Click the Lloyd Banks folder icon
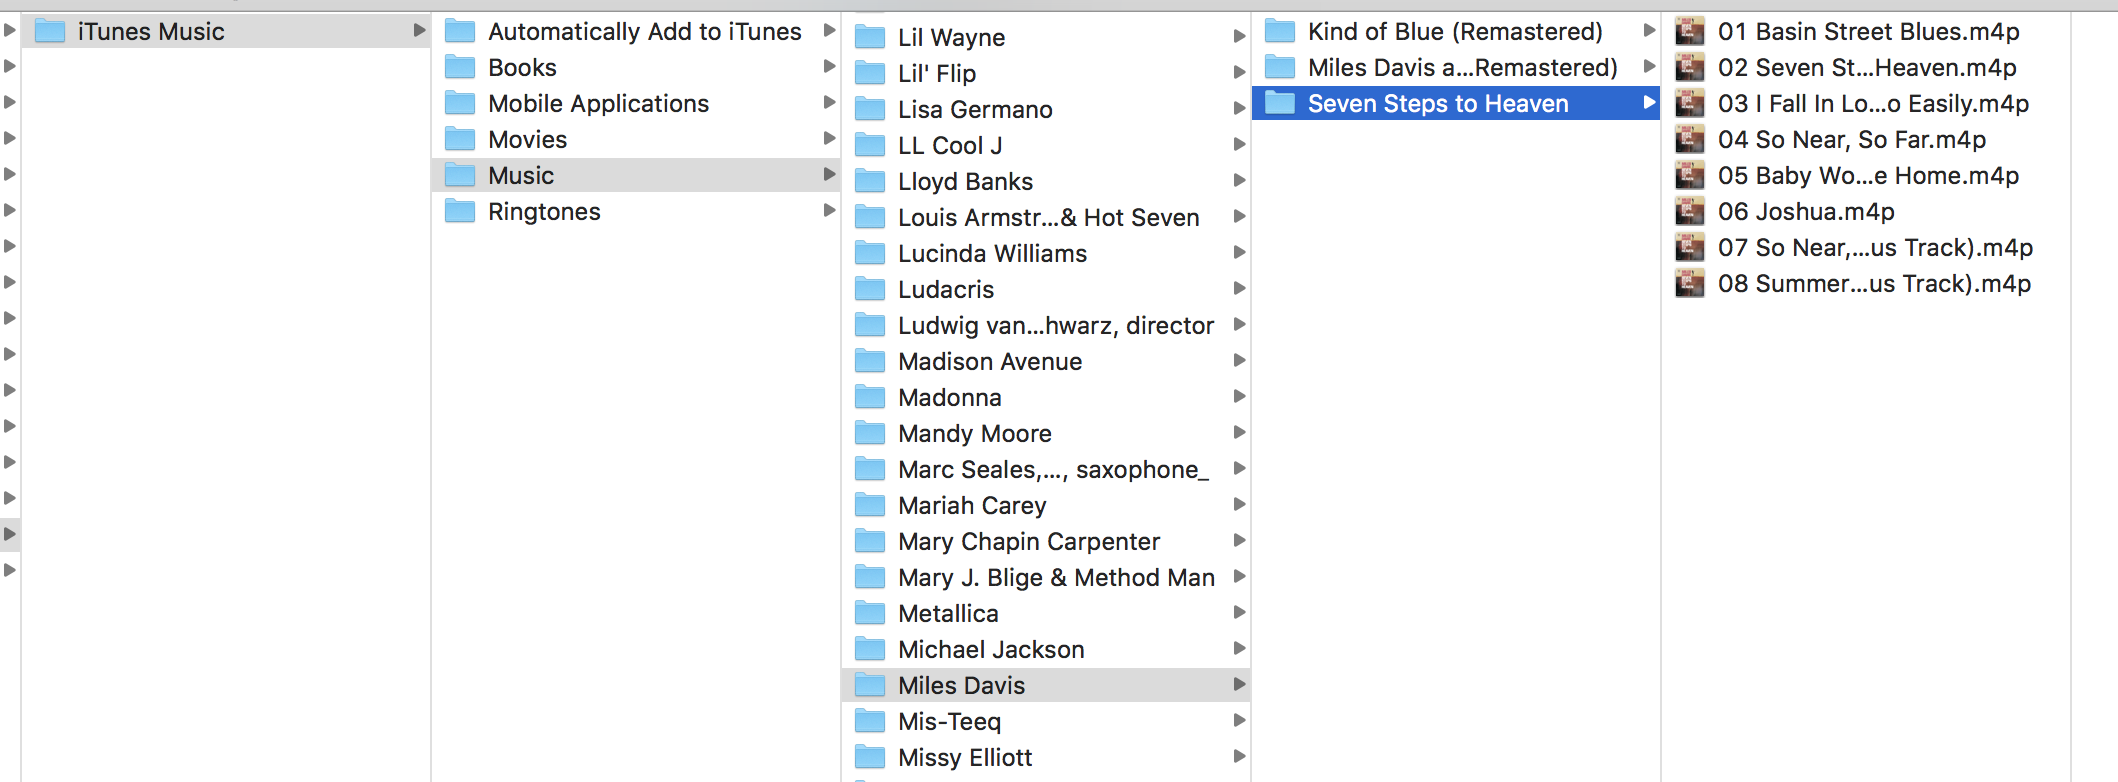Screen dimensions: 2118x782 coord(870,181)
